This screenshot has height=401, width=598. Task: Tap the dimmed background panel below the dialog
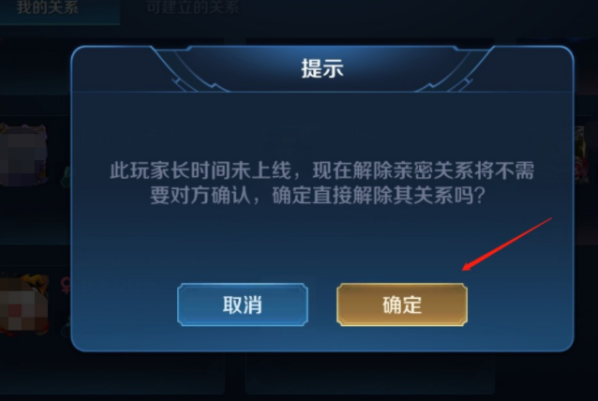point(370,374)
